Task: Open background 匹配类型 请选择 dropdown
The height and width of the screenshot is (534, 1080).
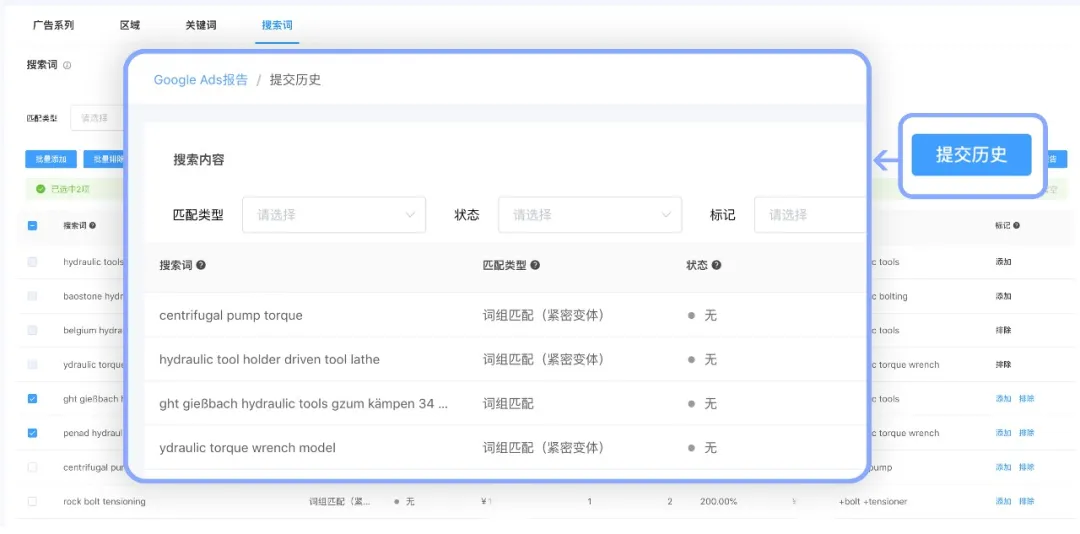Action: (x=98, y=118)
